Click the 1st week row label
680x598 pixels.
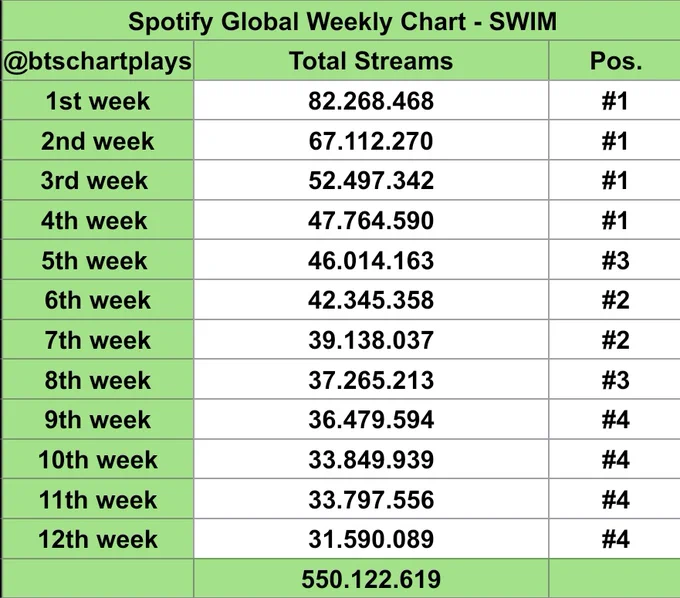(x=98, y=101)
